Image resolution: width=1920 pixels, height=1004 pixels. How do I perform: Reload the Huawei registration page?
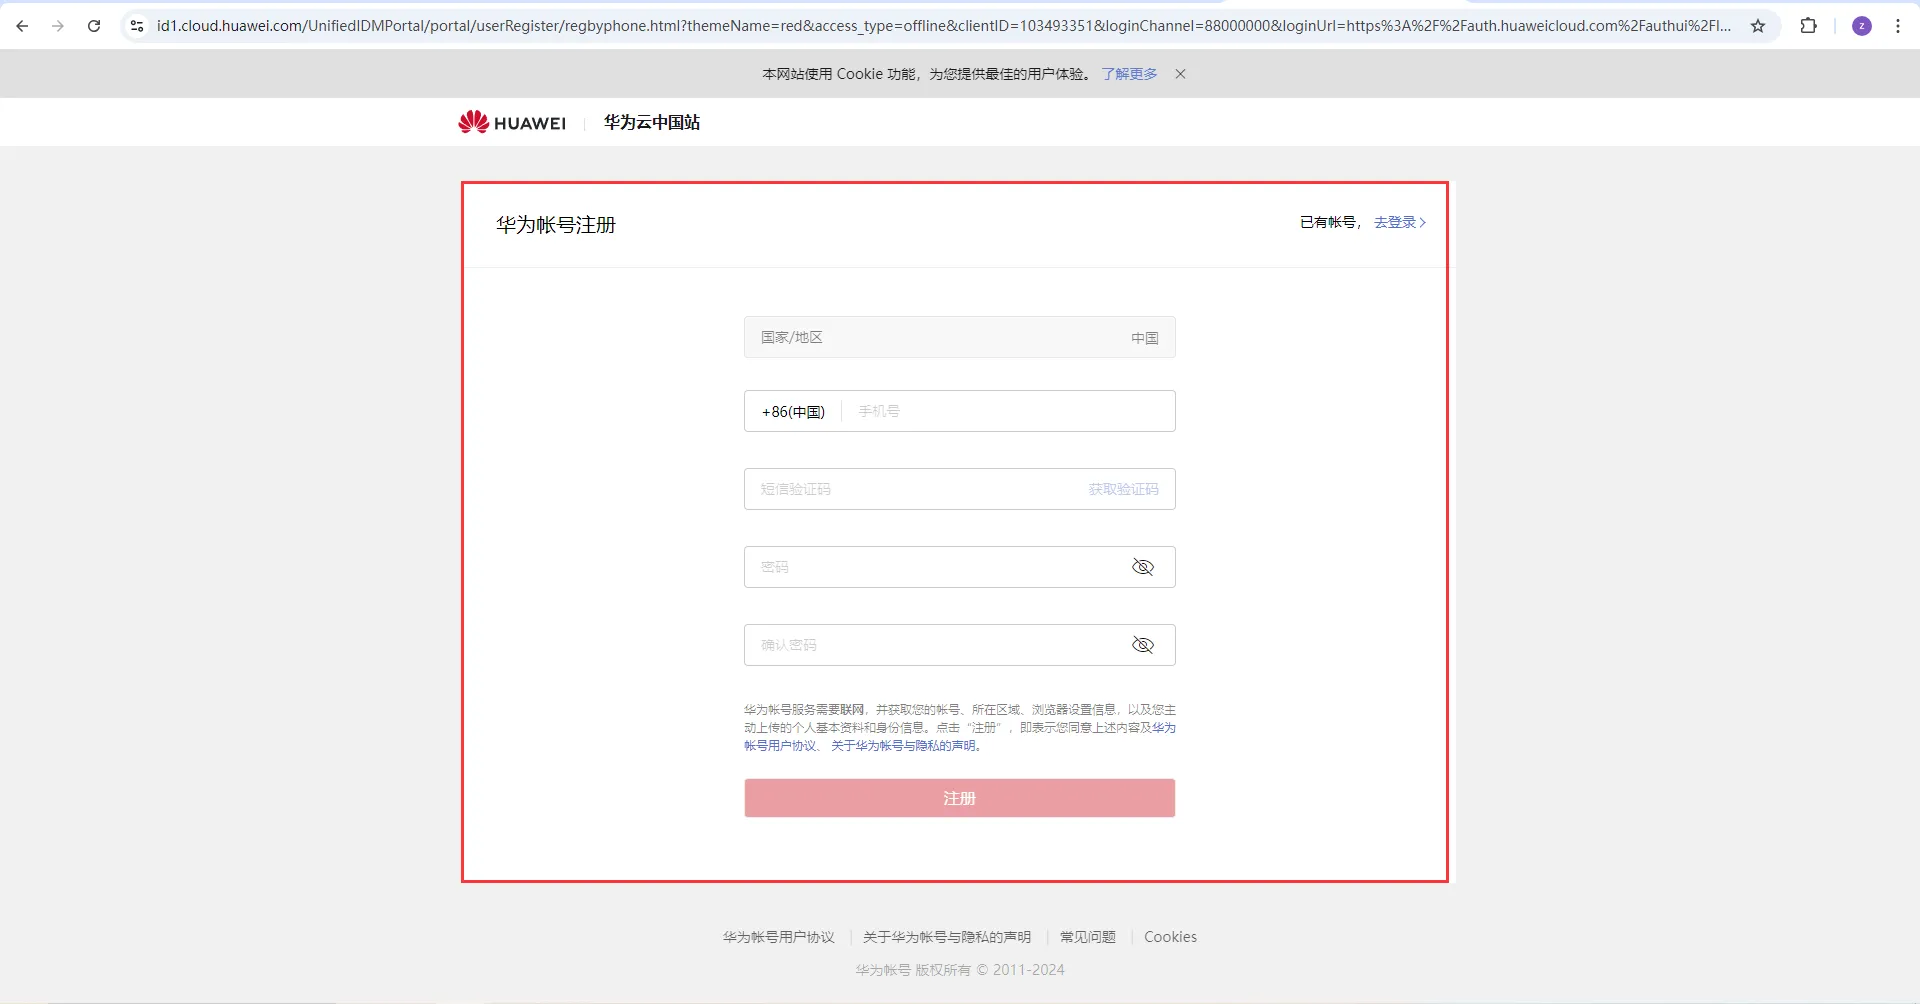tap(94, 26)
